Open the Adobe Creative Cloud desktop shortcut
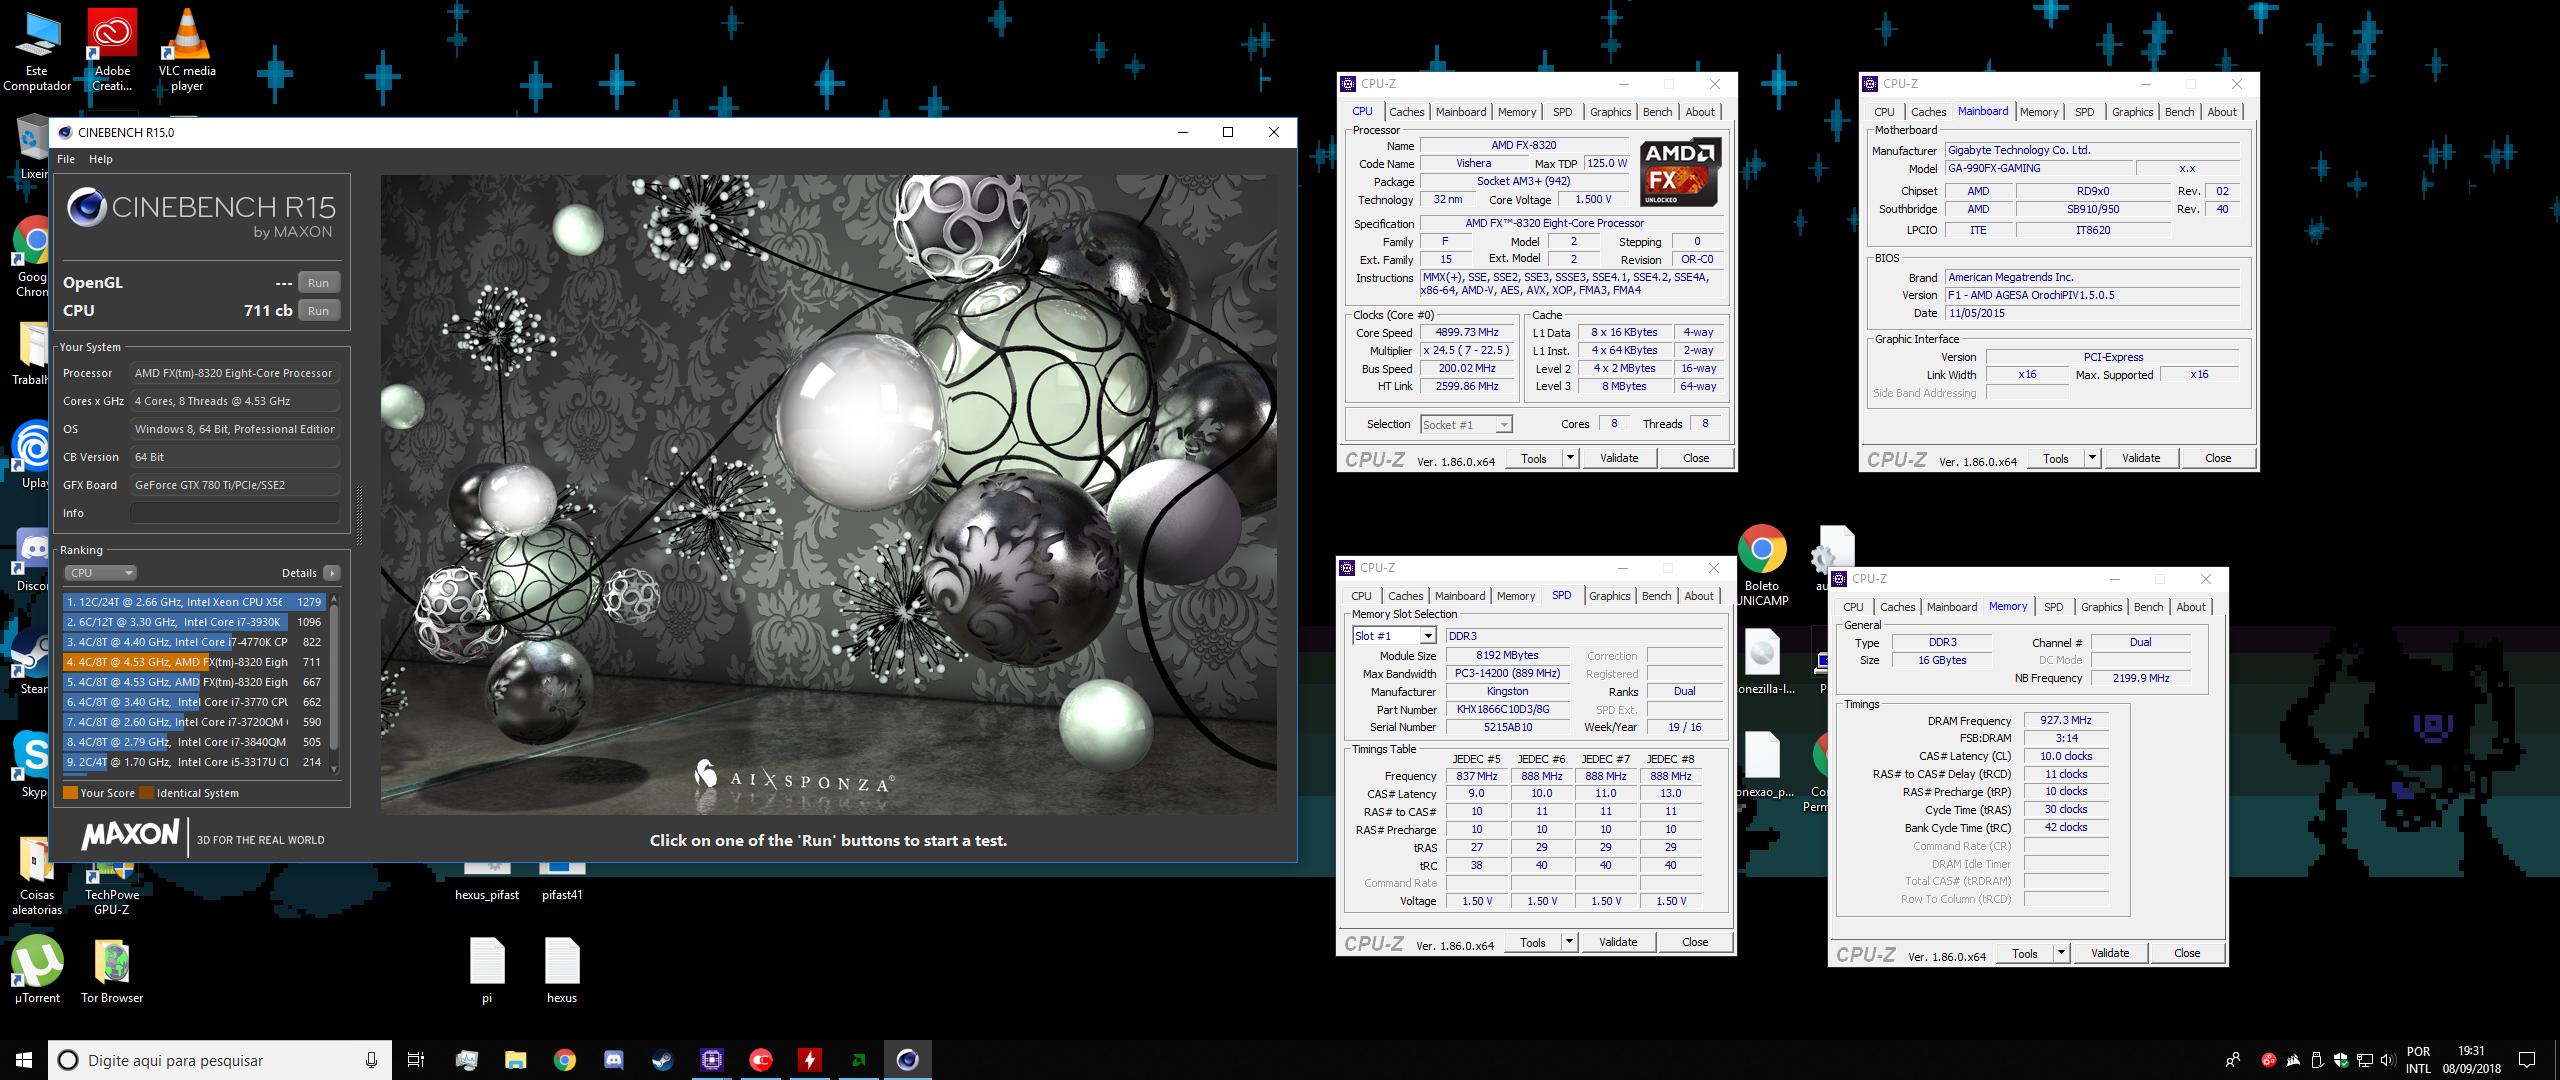 [x=112, y=50]
